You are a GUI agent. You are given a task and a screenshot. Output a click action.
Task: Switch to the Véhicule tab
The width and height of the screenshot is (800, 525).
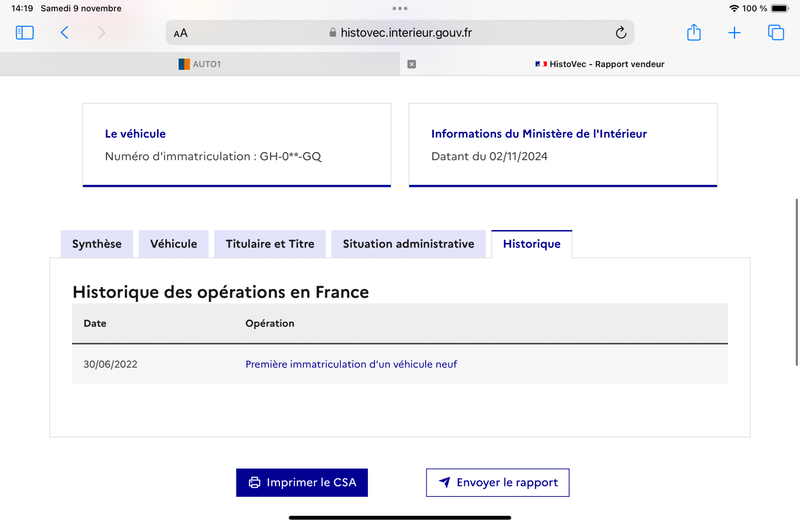pyautogui.click(x=173, y=244)
